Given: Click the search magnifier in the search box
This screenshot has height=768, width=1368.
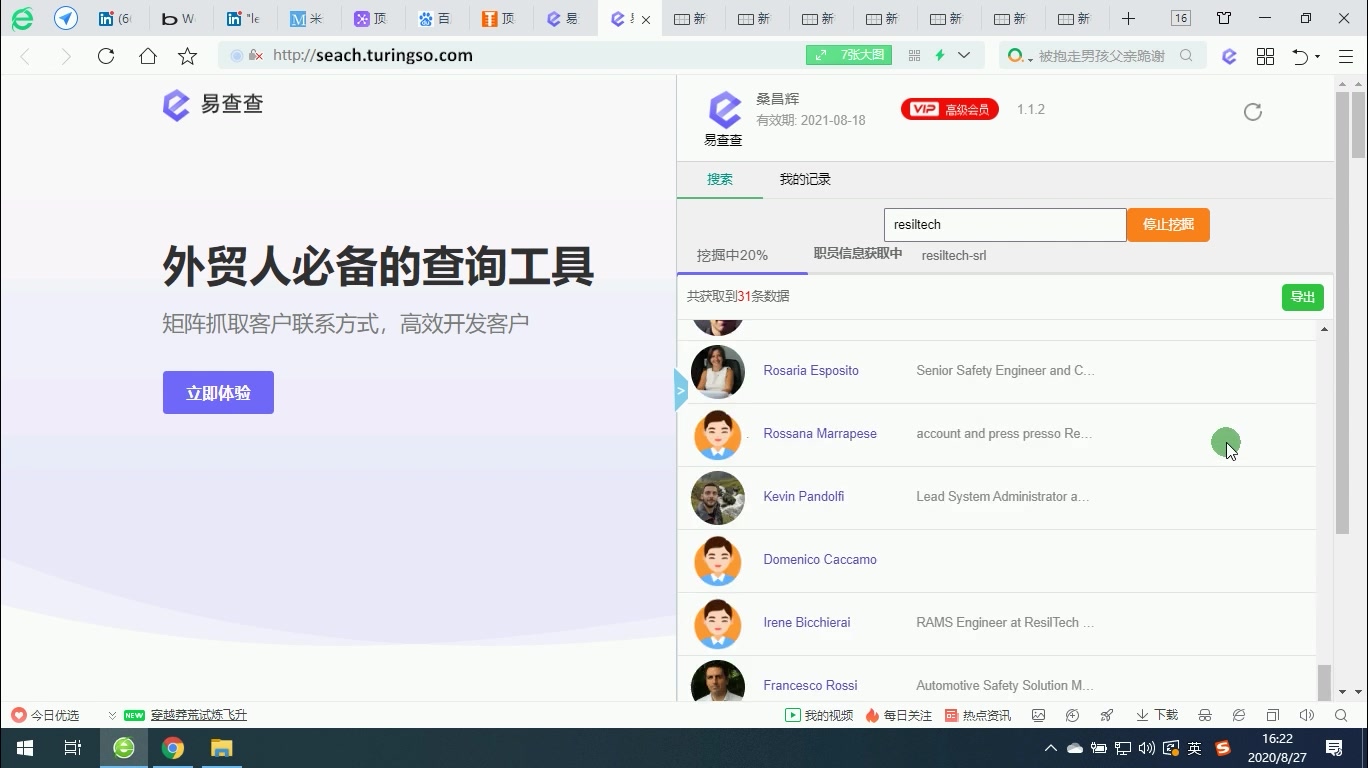Looking at the screenshot, I should tap(1186, 56).
